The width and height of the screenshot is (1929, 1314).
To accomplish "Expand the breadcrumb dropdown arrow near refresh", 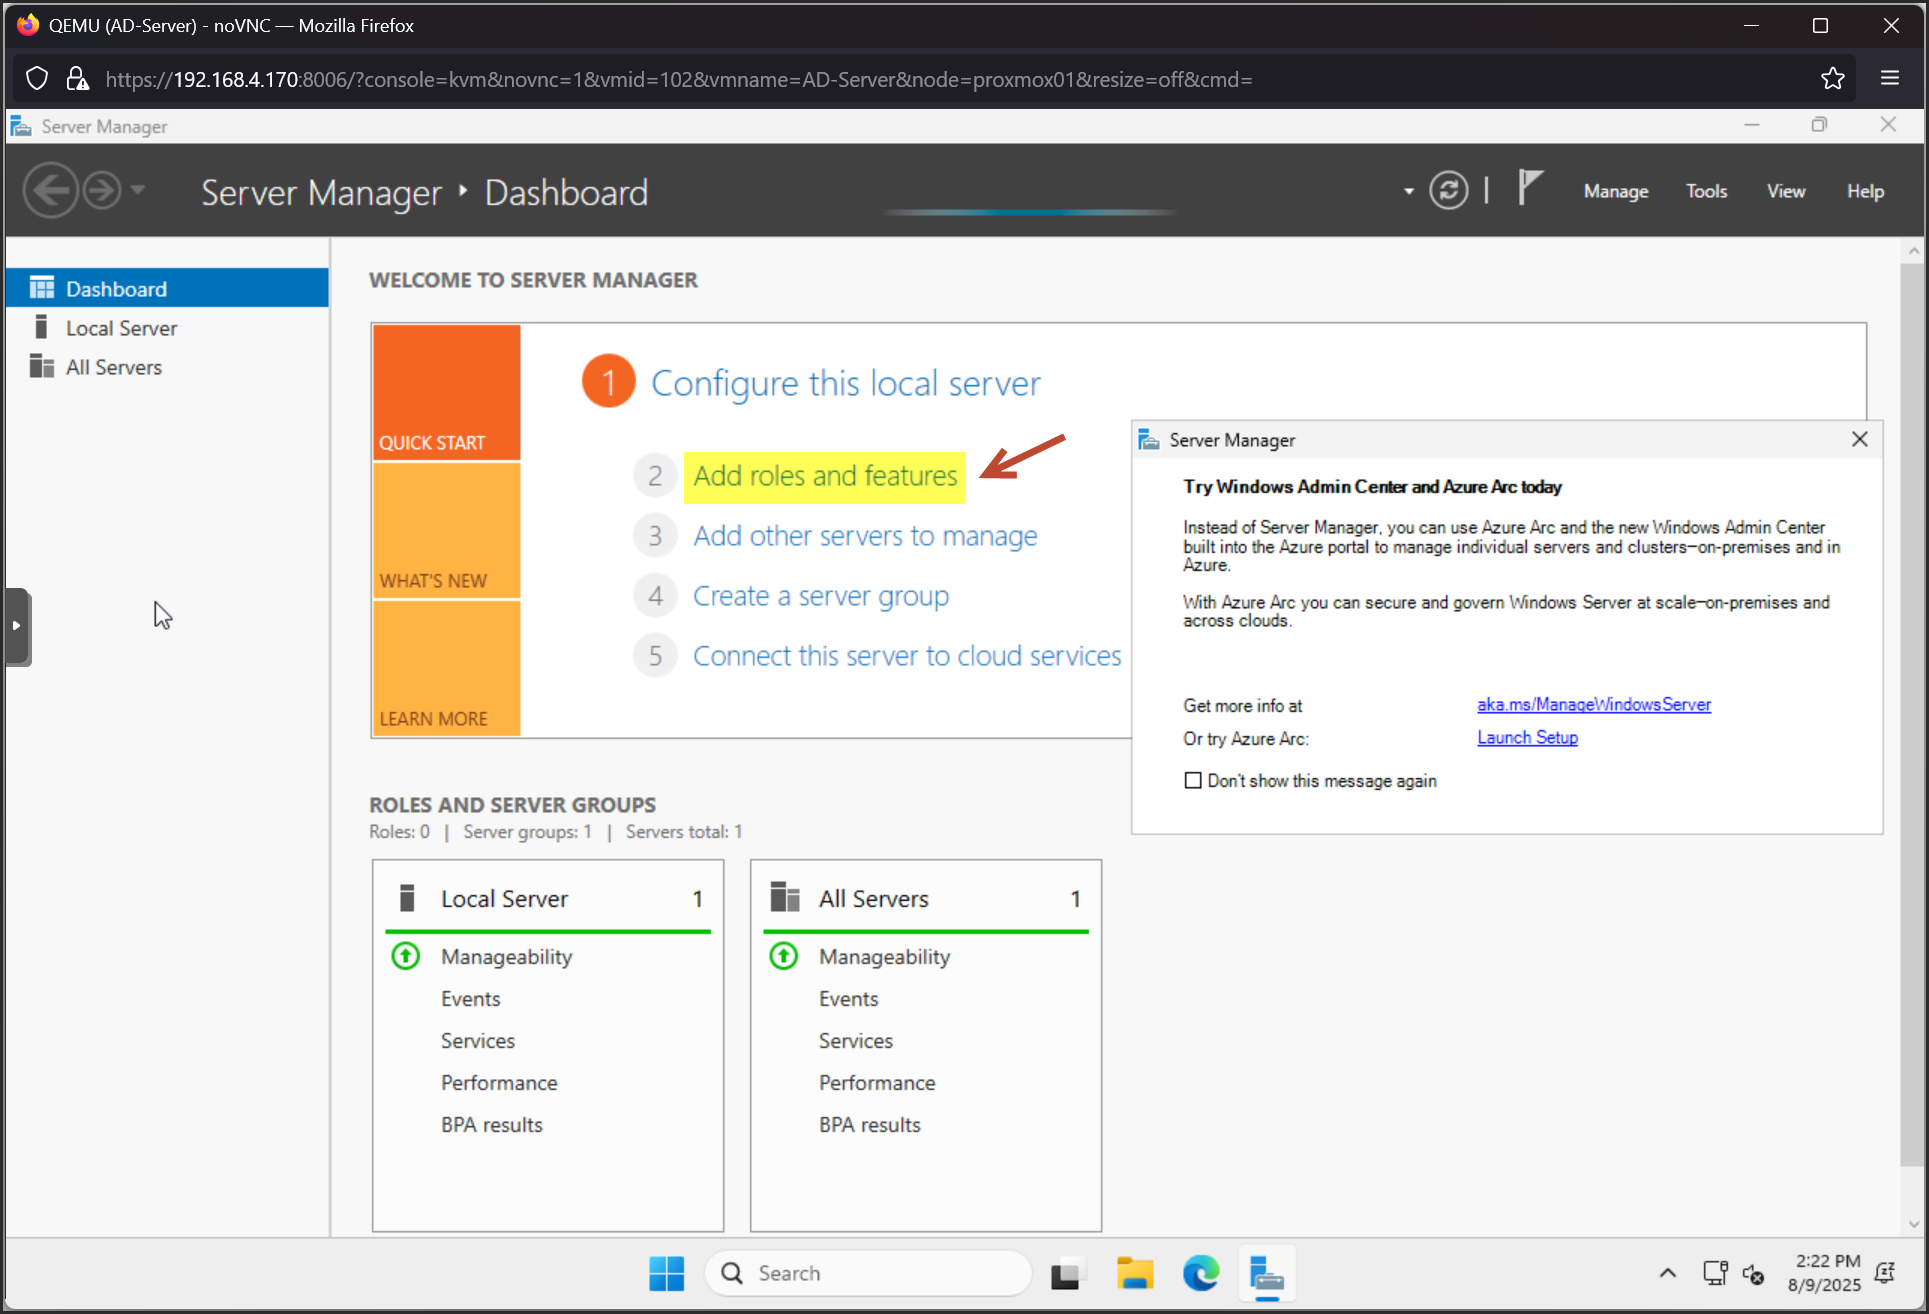I will pos(1408,191).
